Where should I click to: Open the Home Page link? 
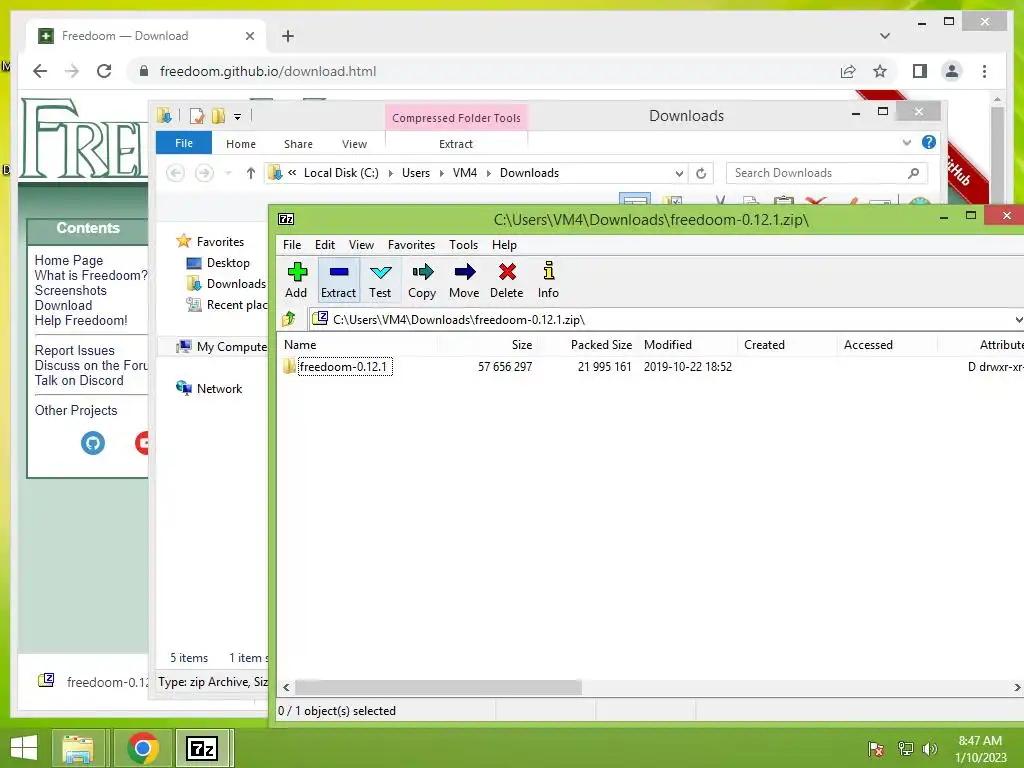[69, 260]
